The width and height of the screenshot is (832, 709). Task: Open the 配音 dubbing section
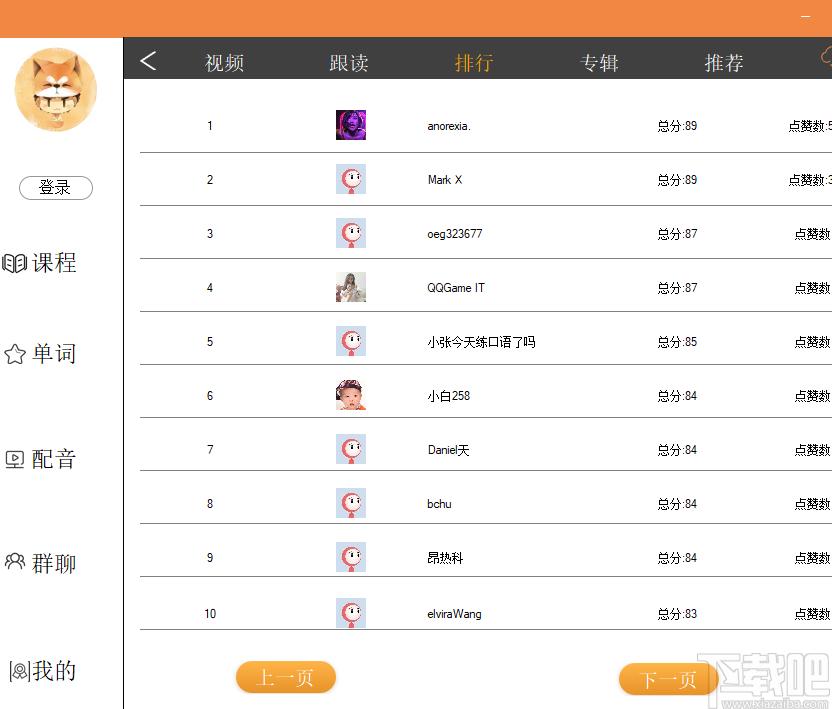41,460
